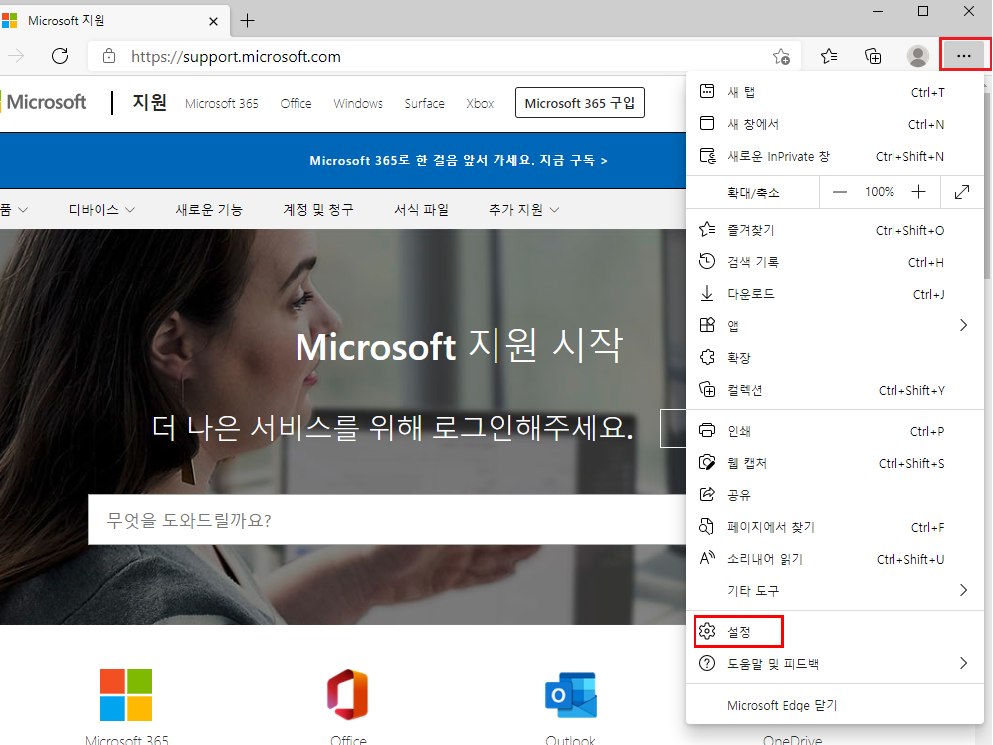This screenshot has height=745, width=993.
Task: Open 다운로드 from the menu
Action: click(x=835, y=294)
